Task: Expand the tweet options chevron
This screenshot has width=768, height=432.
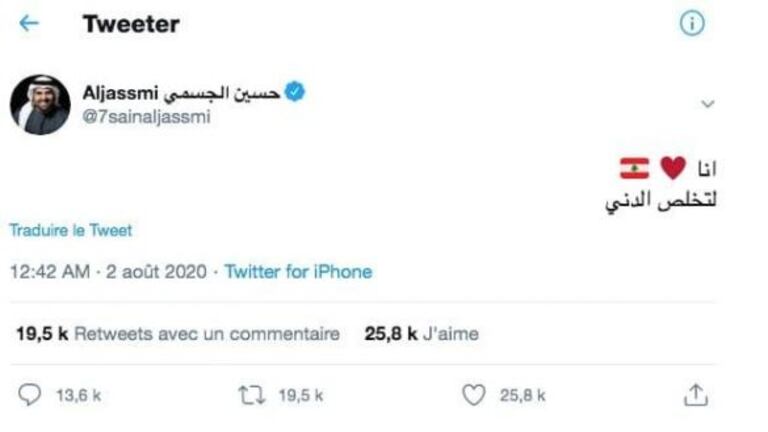Action: pos(708,104)
